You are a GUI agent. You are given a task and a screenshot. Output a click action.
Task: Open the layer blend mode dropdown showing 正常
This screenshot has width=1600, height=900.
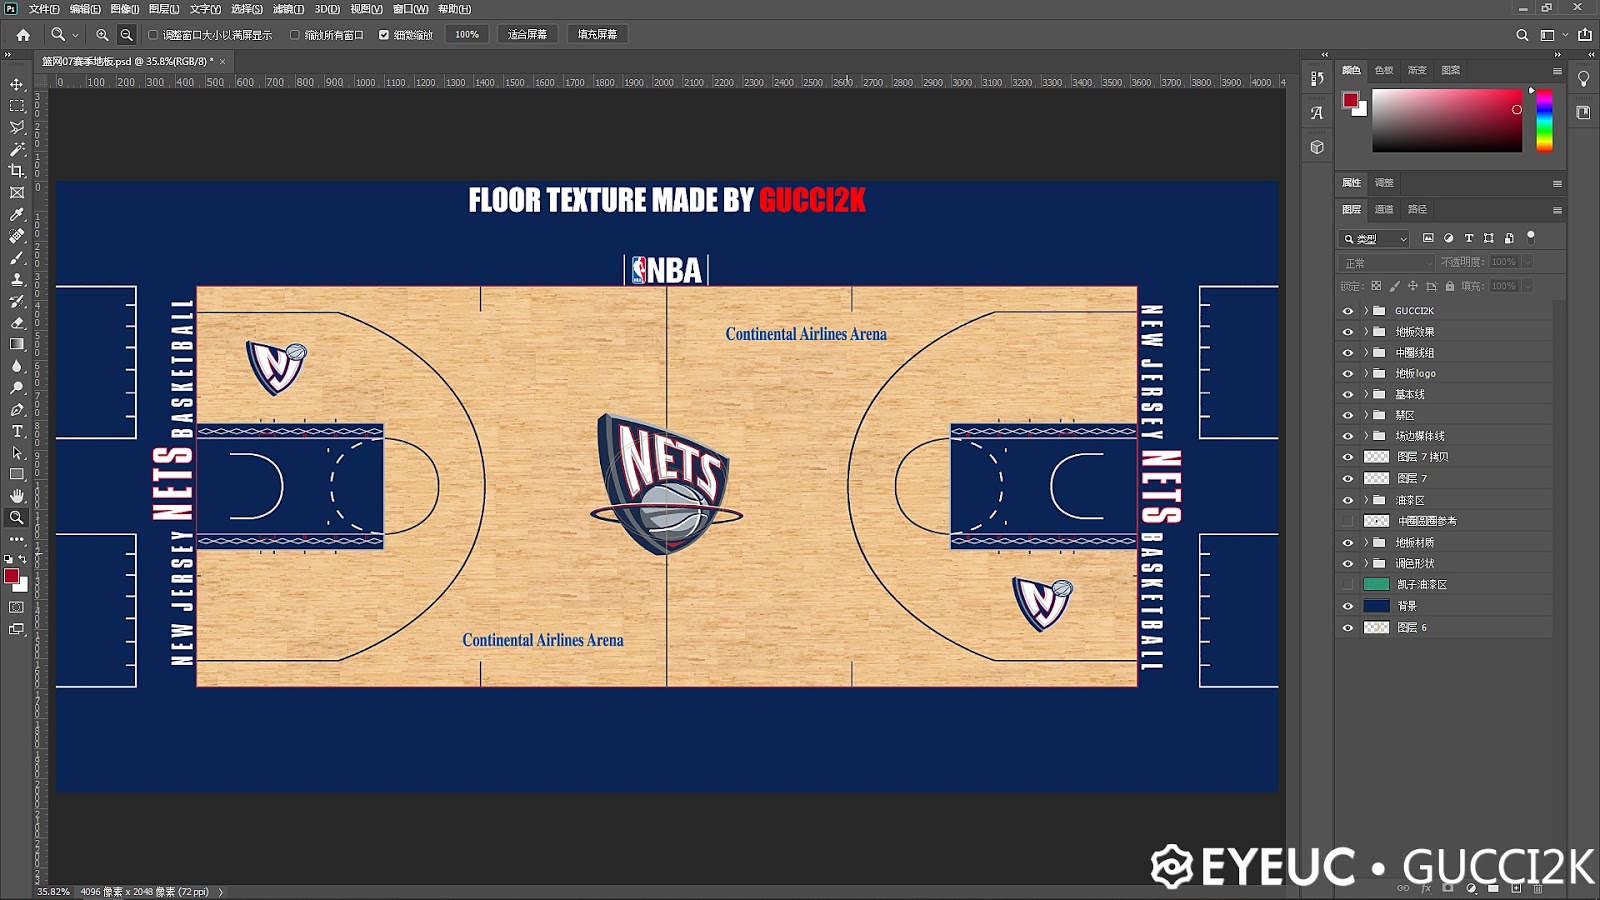click(1385, 262)
